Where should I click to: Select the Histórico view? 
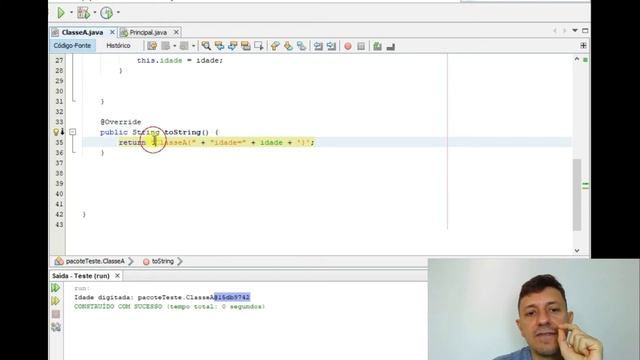pos(118,46)
